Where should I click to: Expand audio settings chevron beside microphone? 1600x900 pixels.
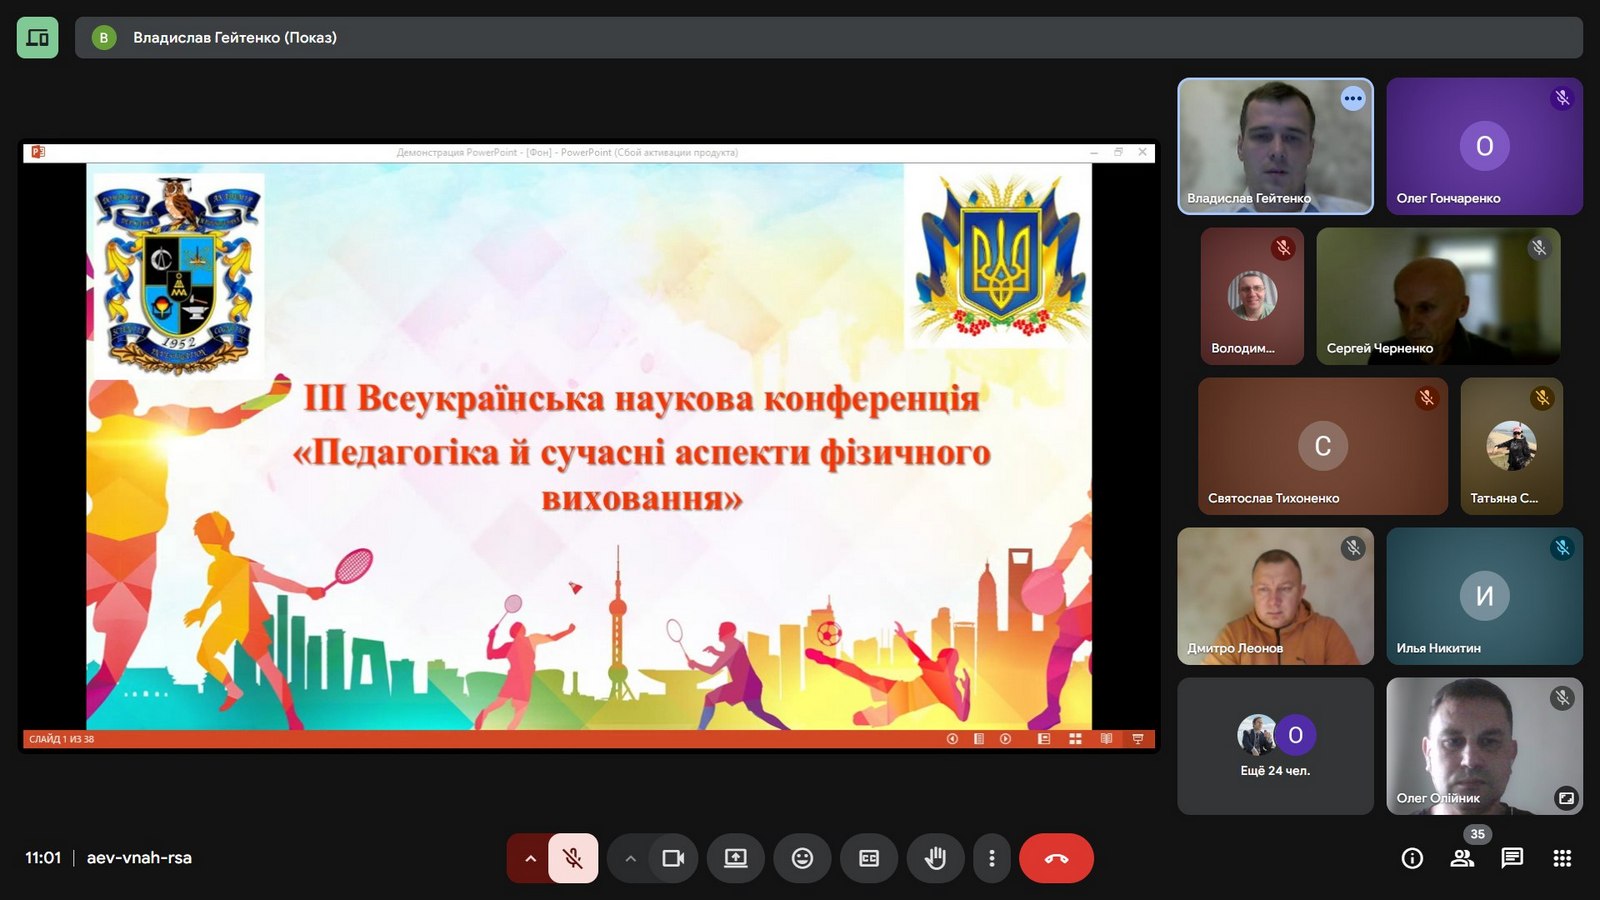click(x=530, y=858)
